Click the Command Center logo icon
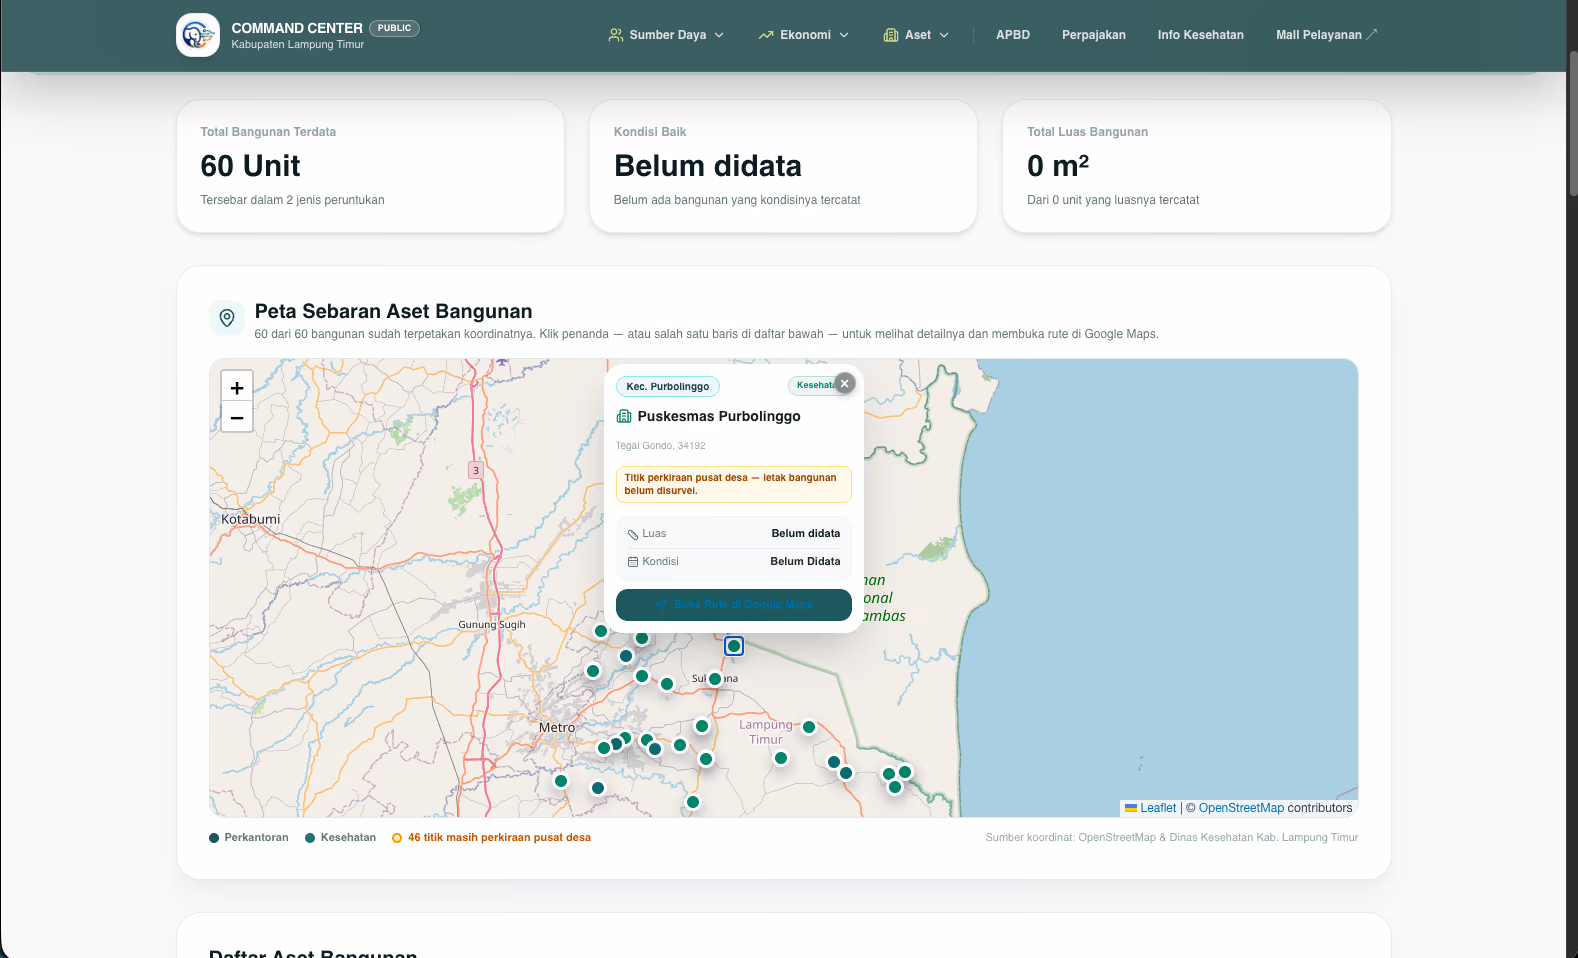Screen dimensions: 1578x958 (x=198, y=35)
